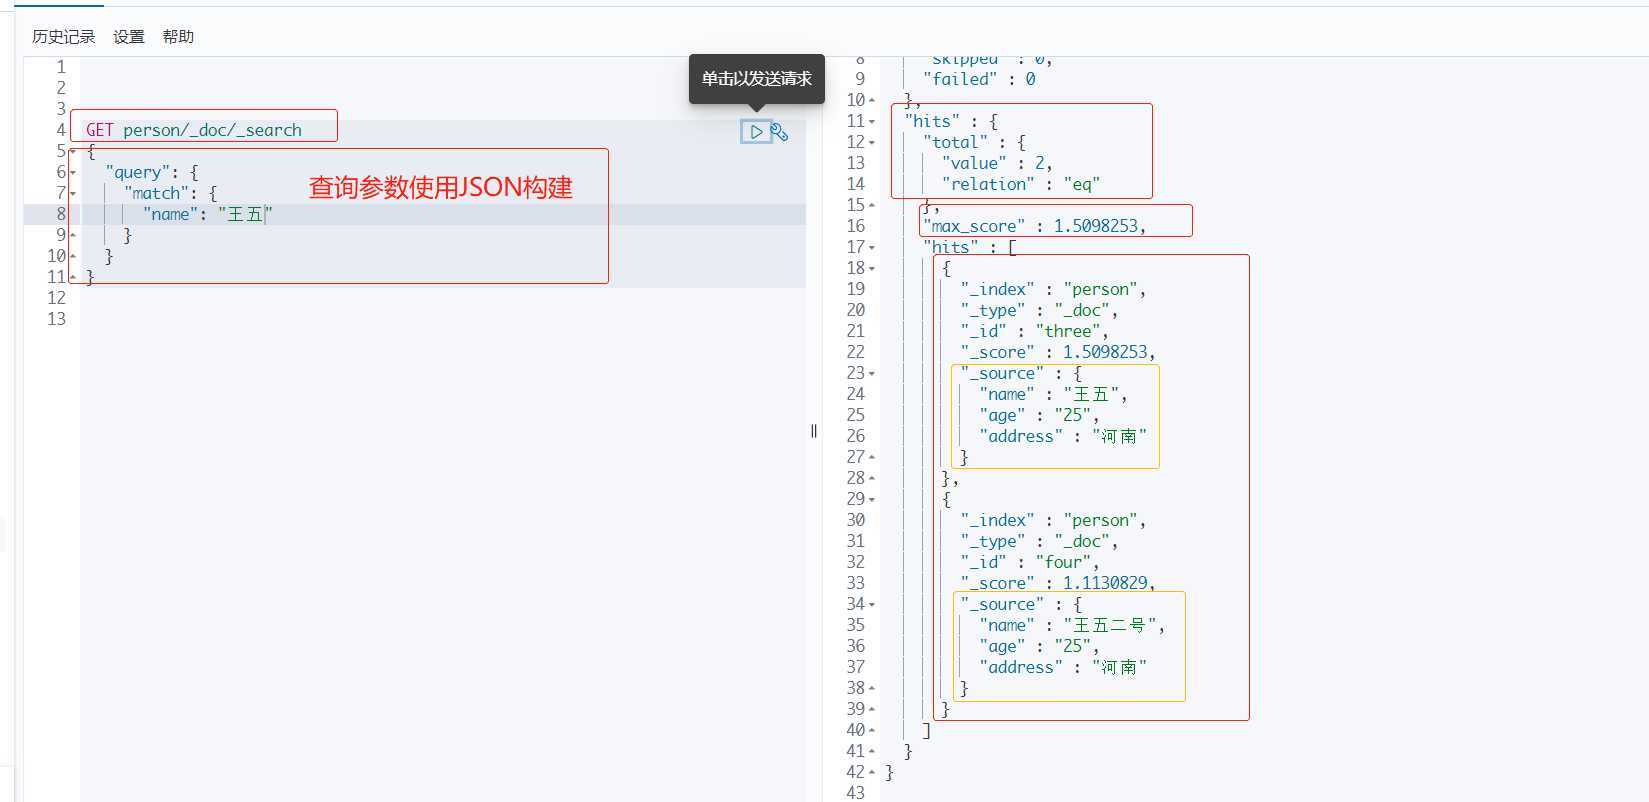Screen dimensions: 1649x802
Task: Click fold marker at response line 42
Action: (872, 772)
